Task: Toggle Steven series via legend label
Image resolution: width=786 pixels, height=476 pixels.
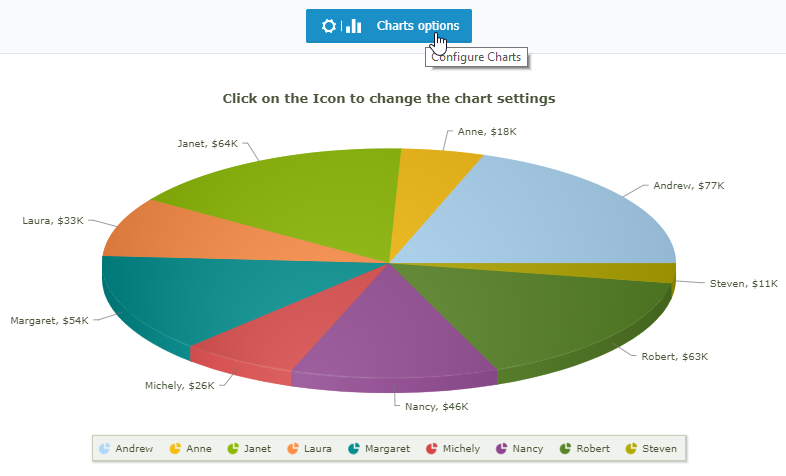Action: point(659,448)
